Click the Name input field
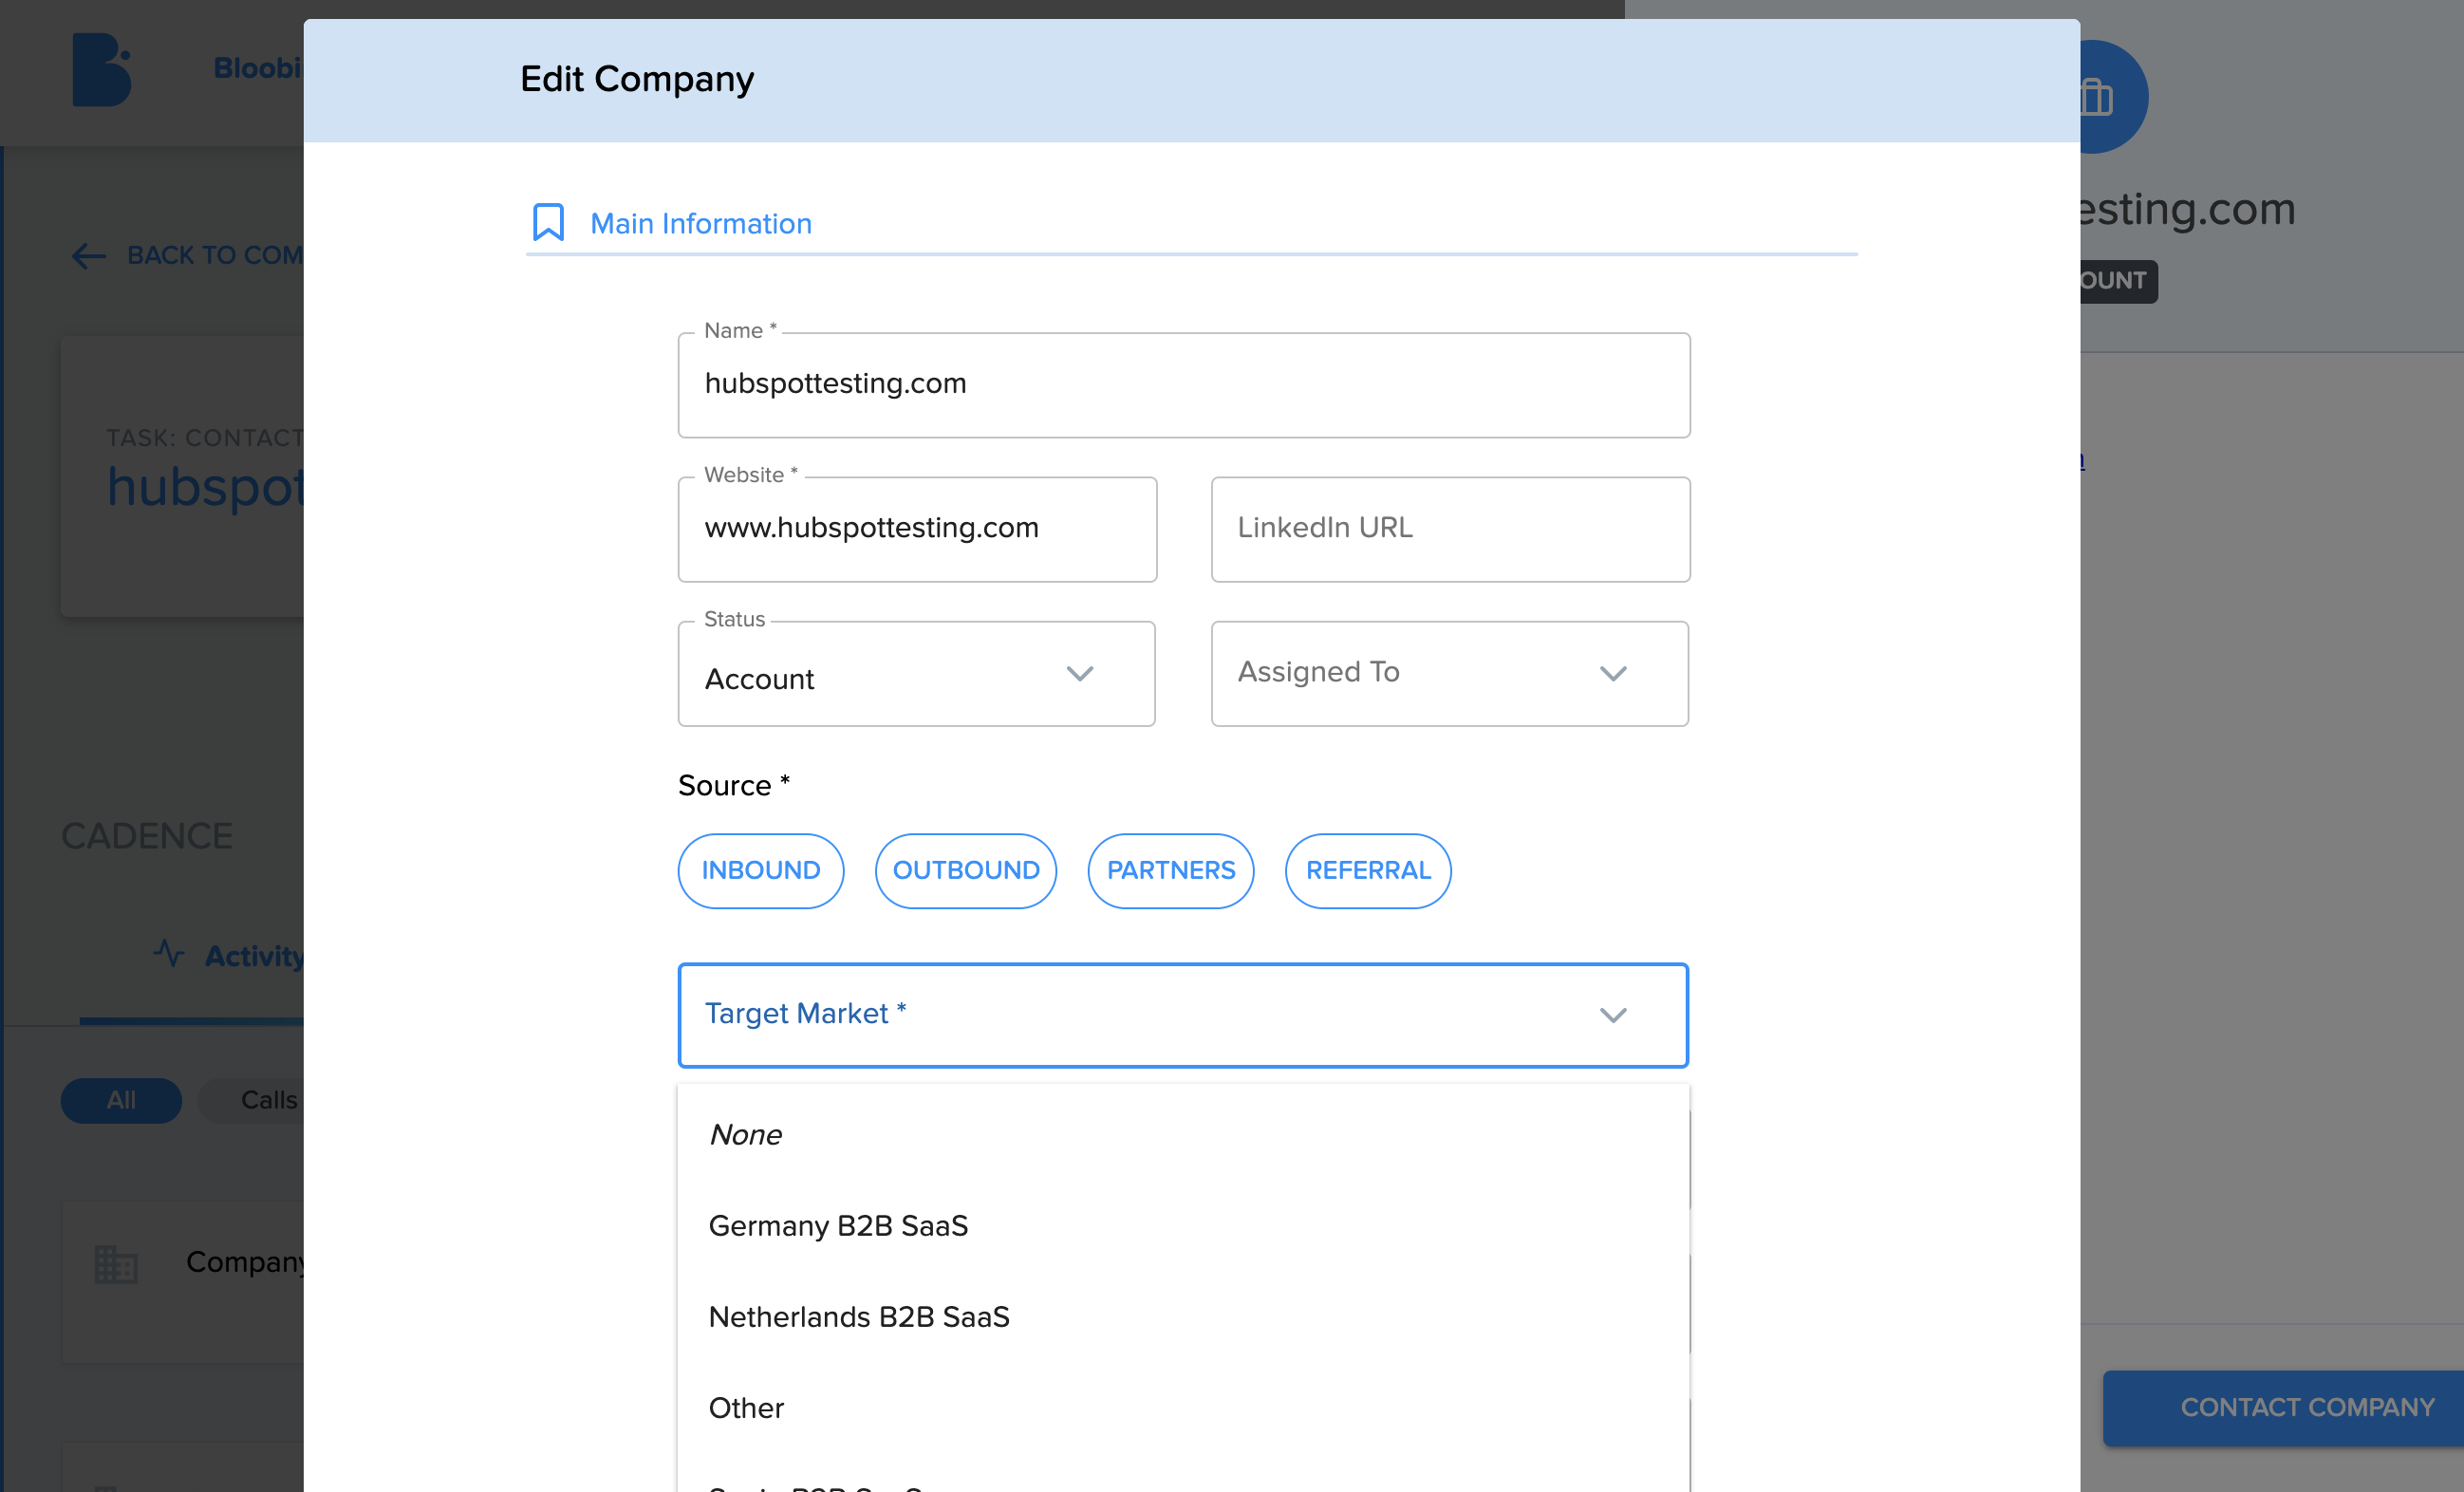This screenshot has width=2464, height=1492. coord(1184,385)
